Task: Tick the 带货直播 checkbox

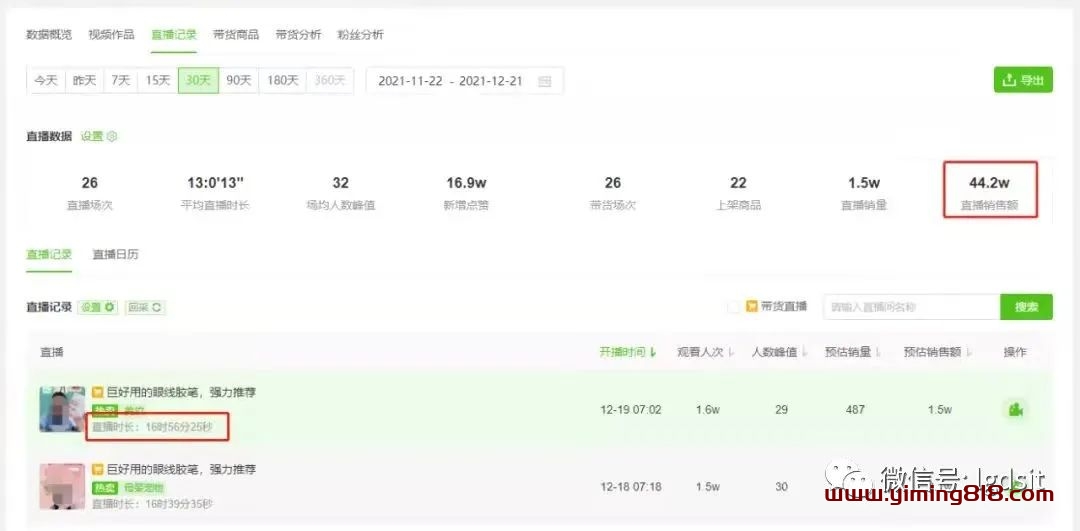Action: (735, 307)
